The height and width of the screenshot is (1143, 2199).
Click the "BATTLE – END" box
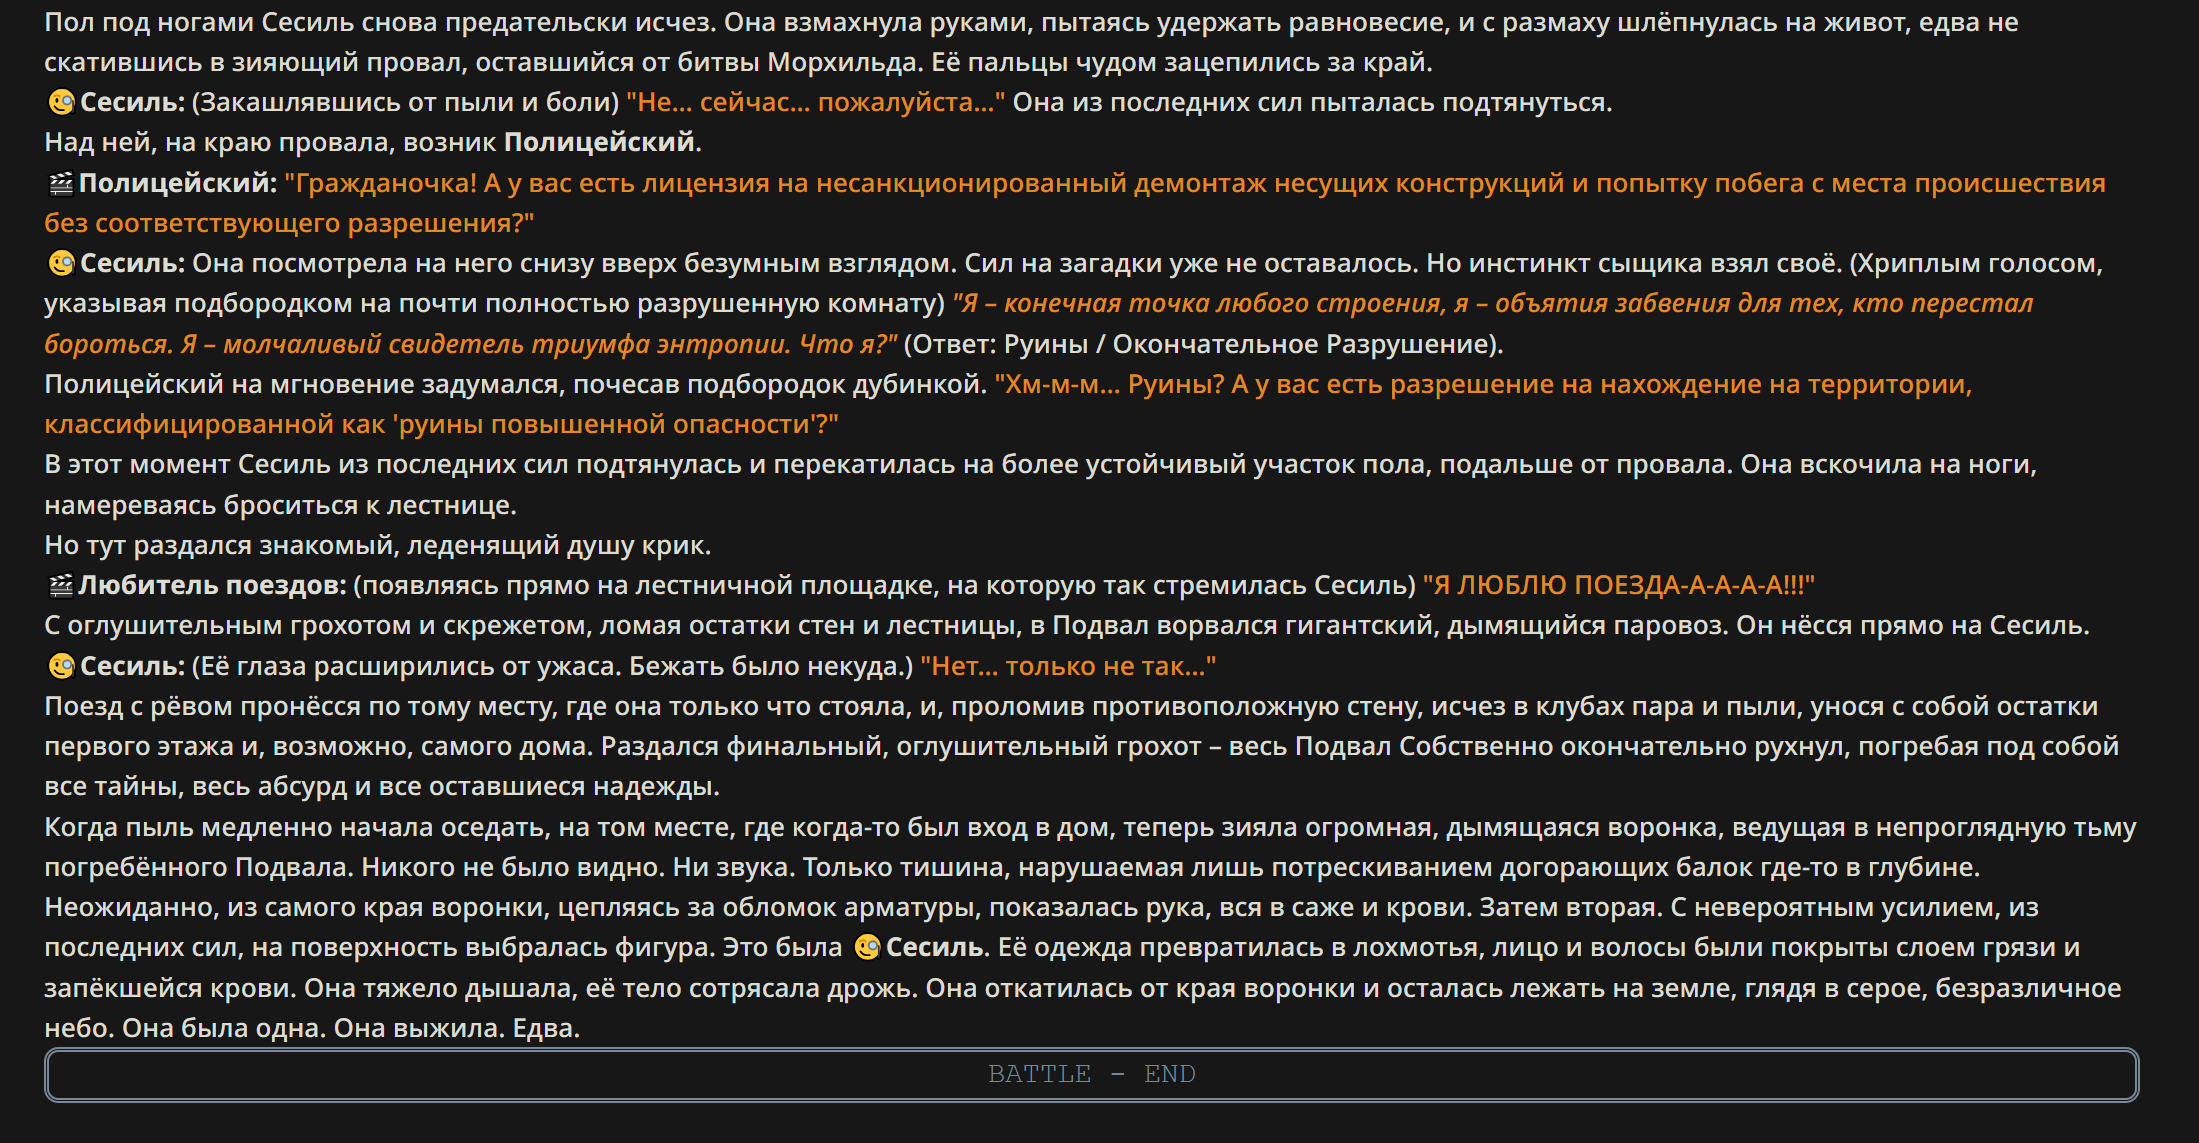coord(1091,1074)
